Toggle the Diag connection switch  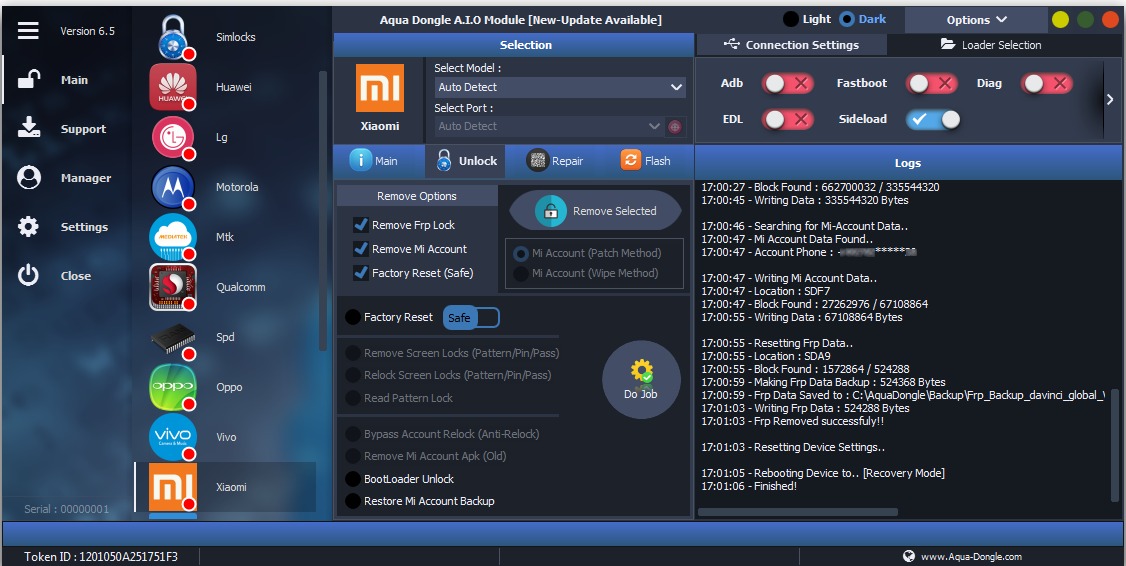[1046, 83]
